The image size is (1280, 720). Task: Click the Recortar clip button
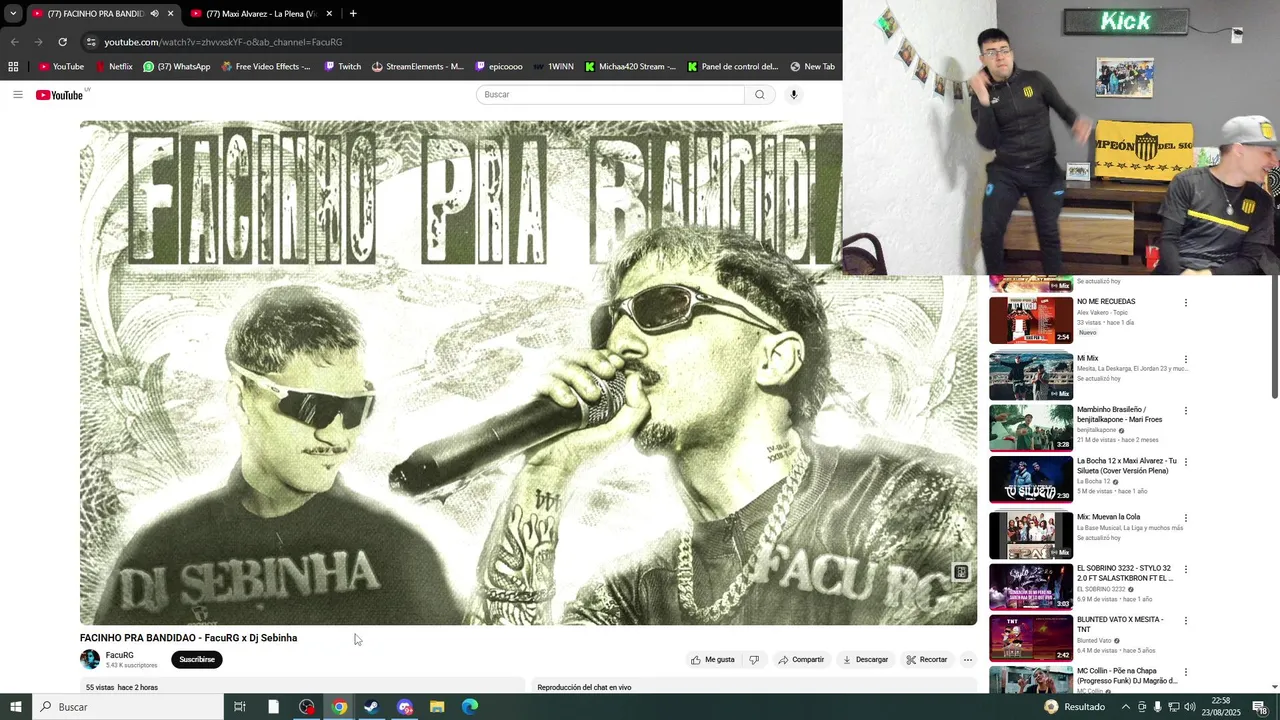click(927, 659)
